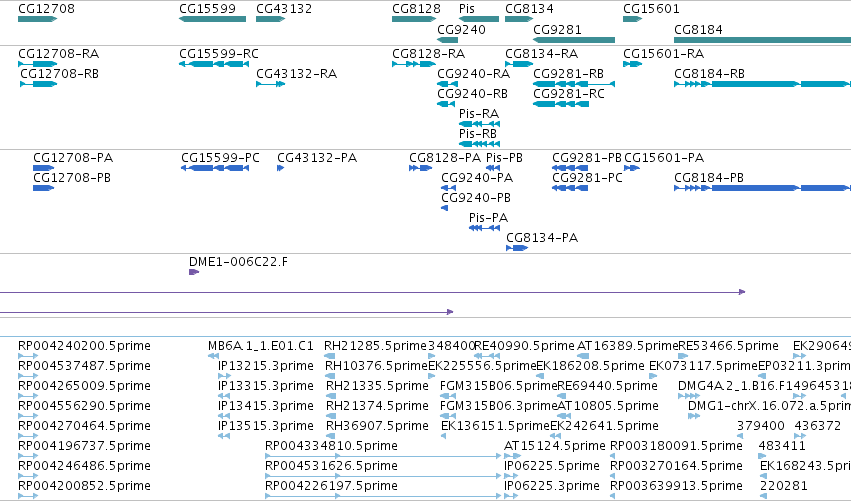Click transcript Pis-RA label

point(479,114)
